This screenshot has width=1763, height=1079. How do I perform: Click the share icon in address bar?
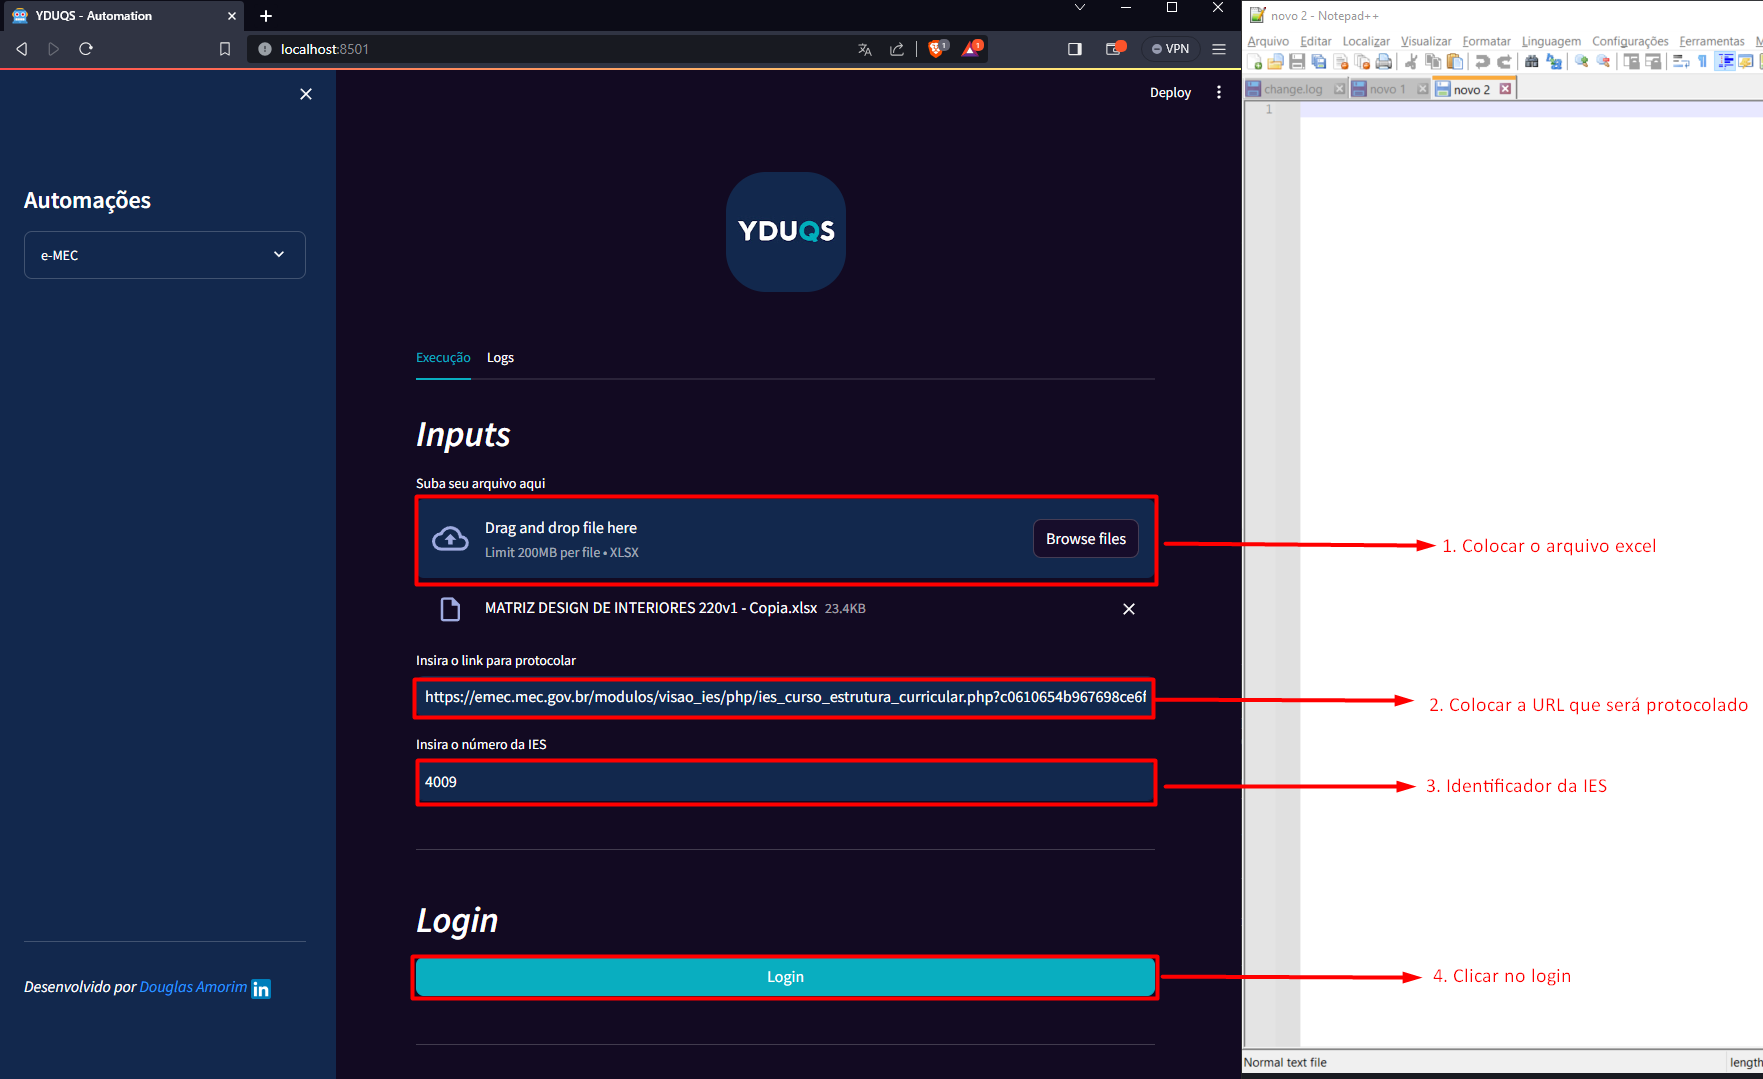(897, 49)
